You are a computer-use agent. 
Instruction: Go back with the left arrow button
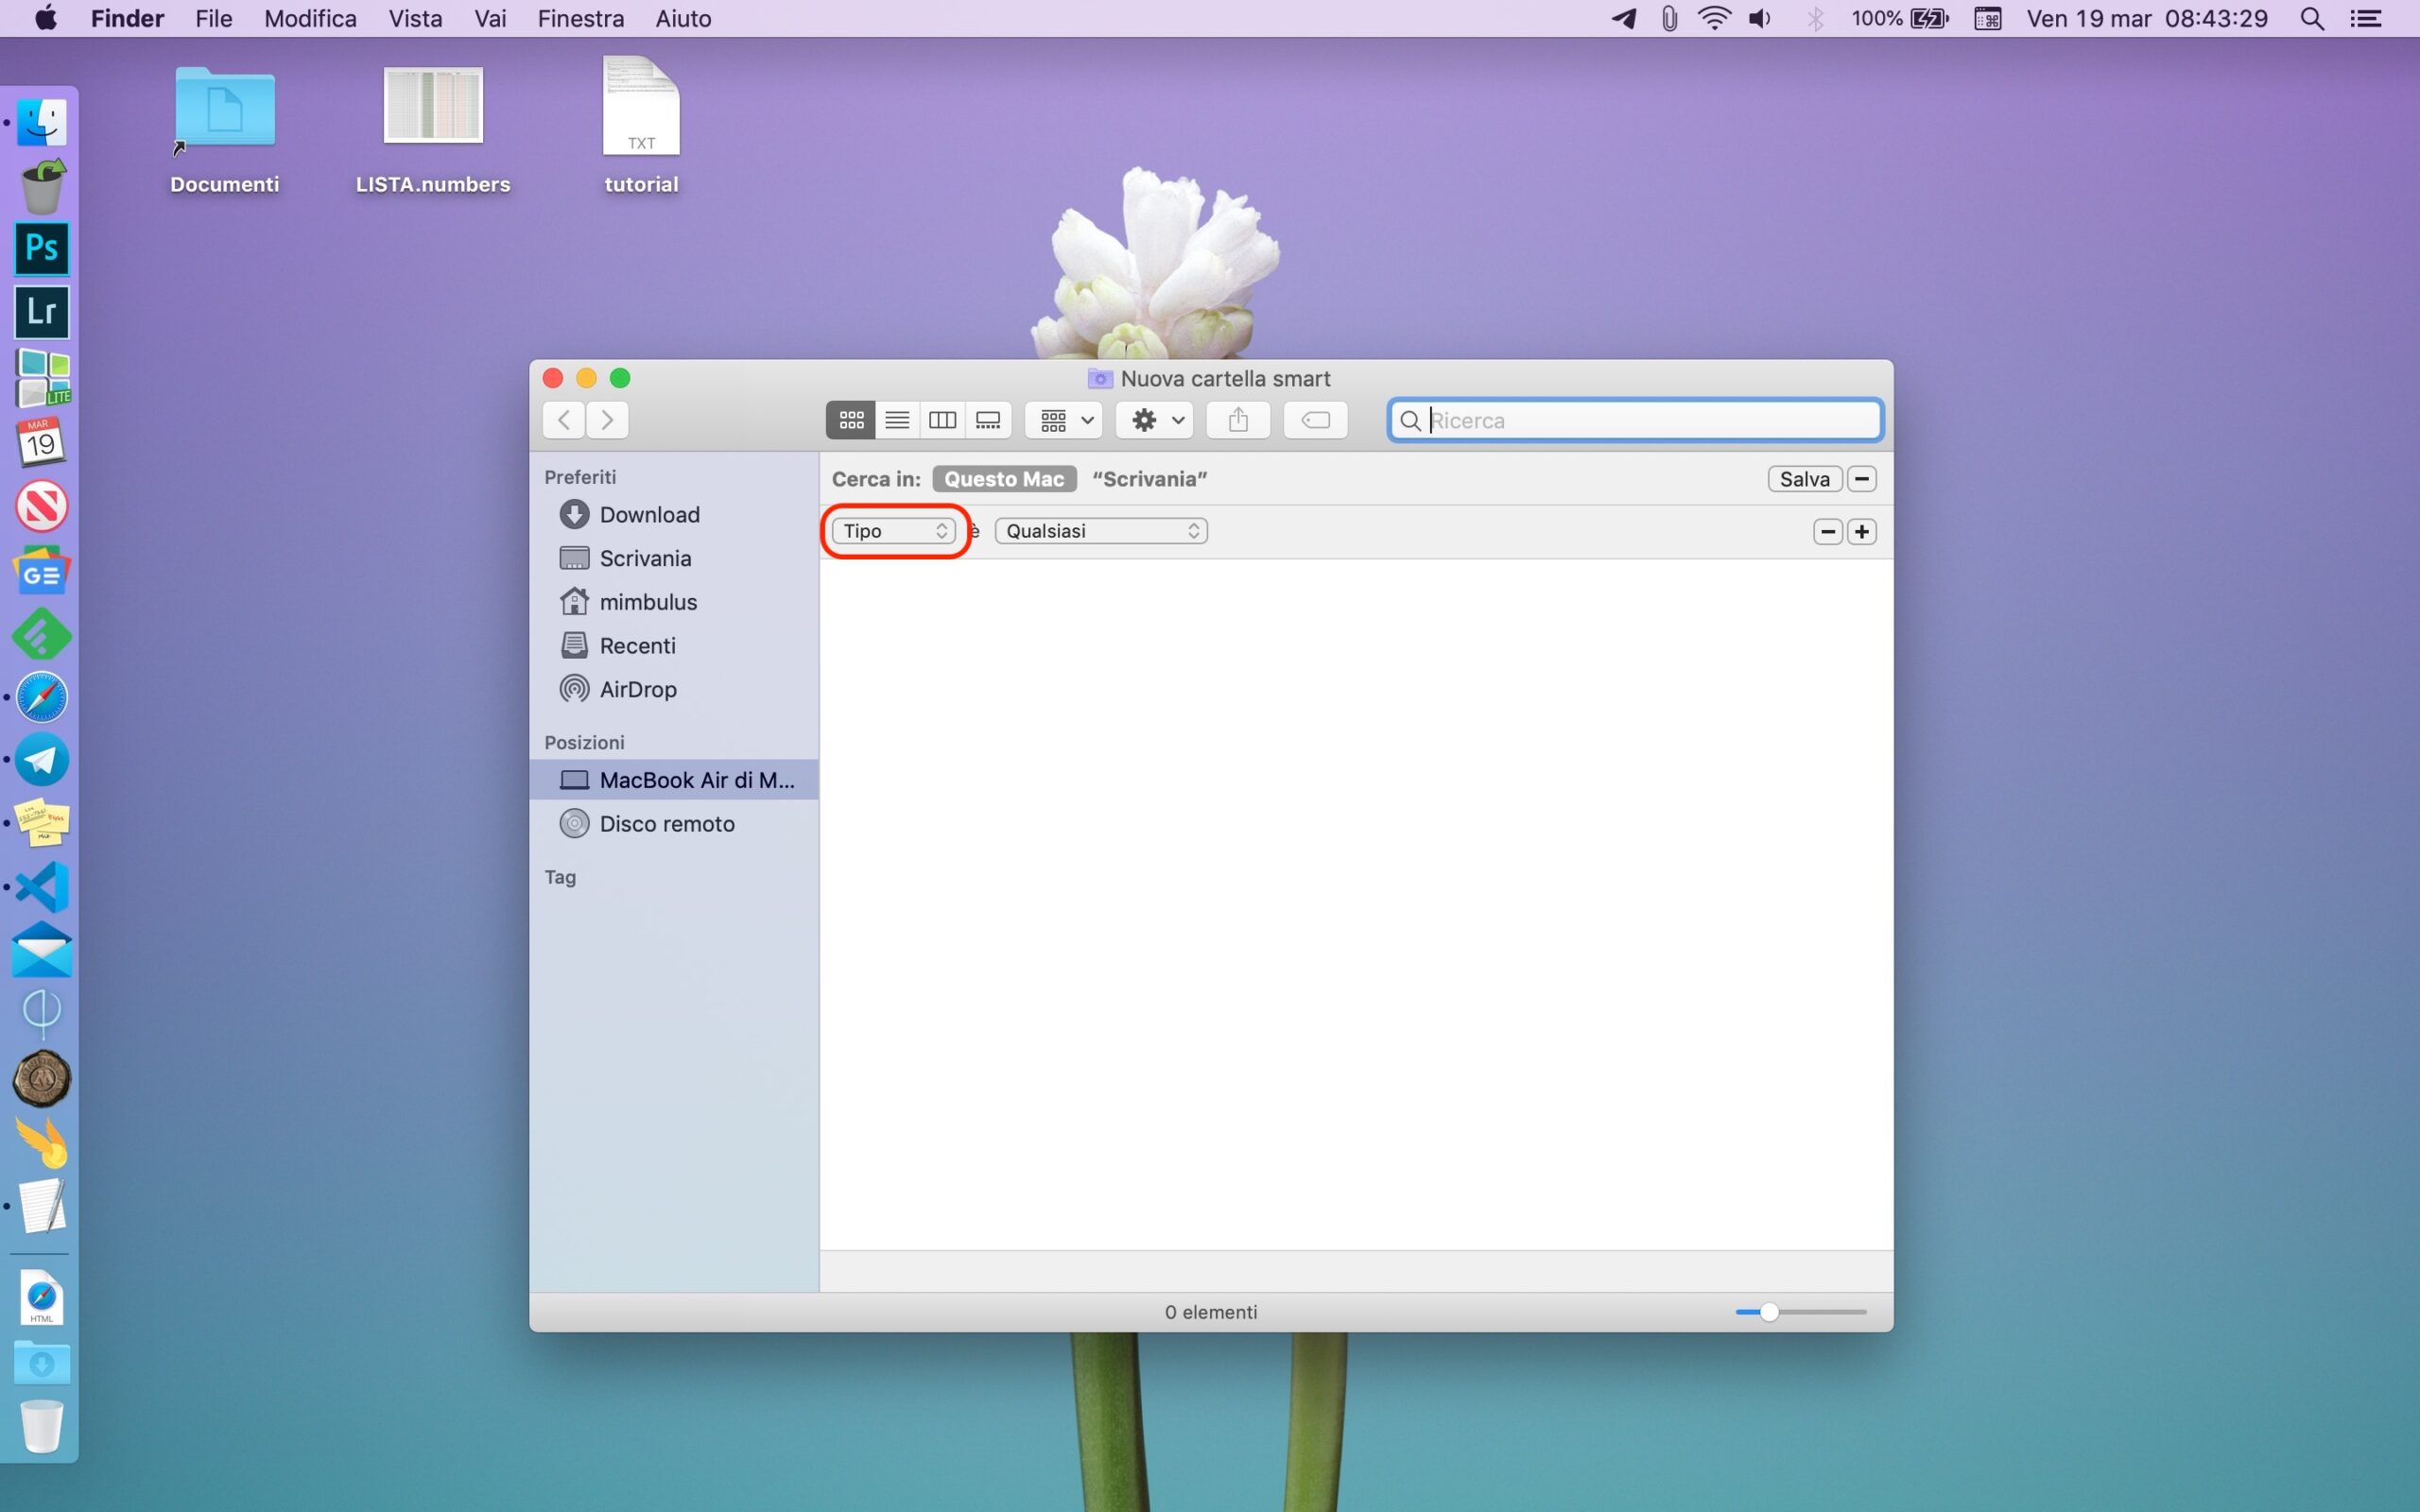564,420
